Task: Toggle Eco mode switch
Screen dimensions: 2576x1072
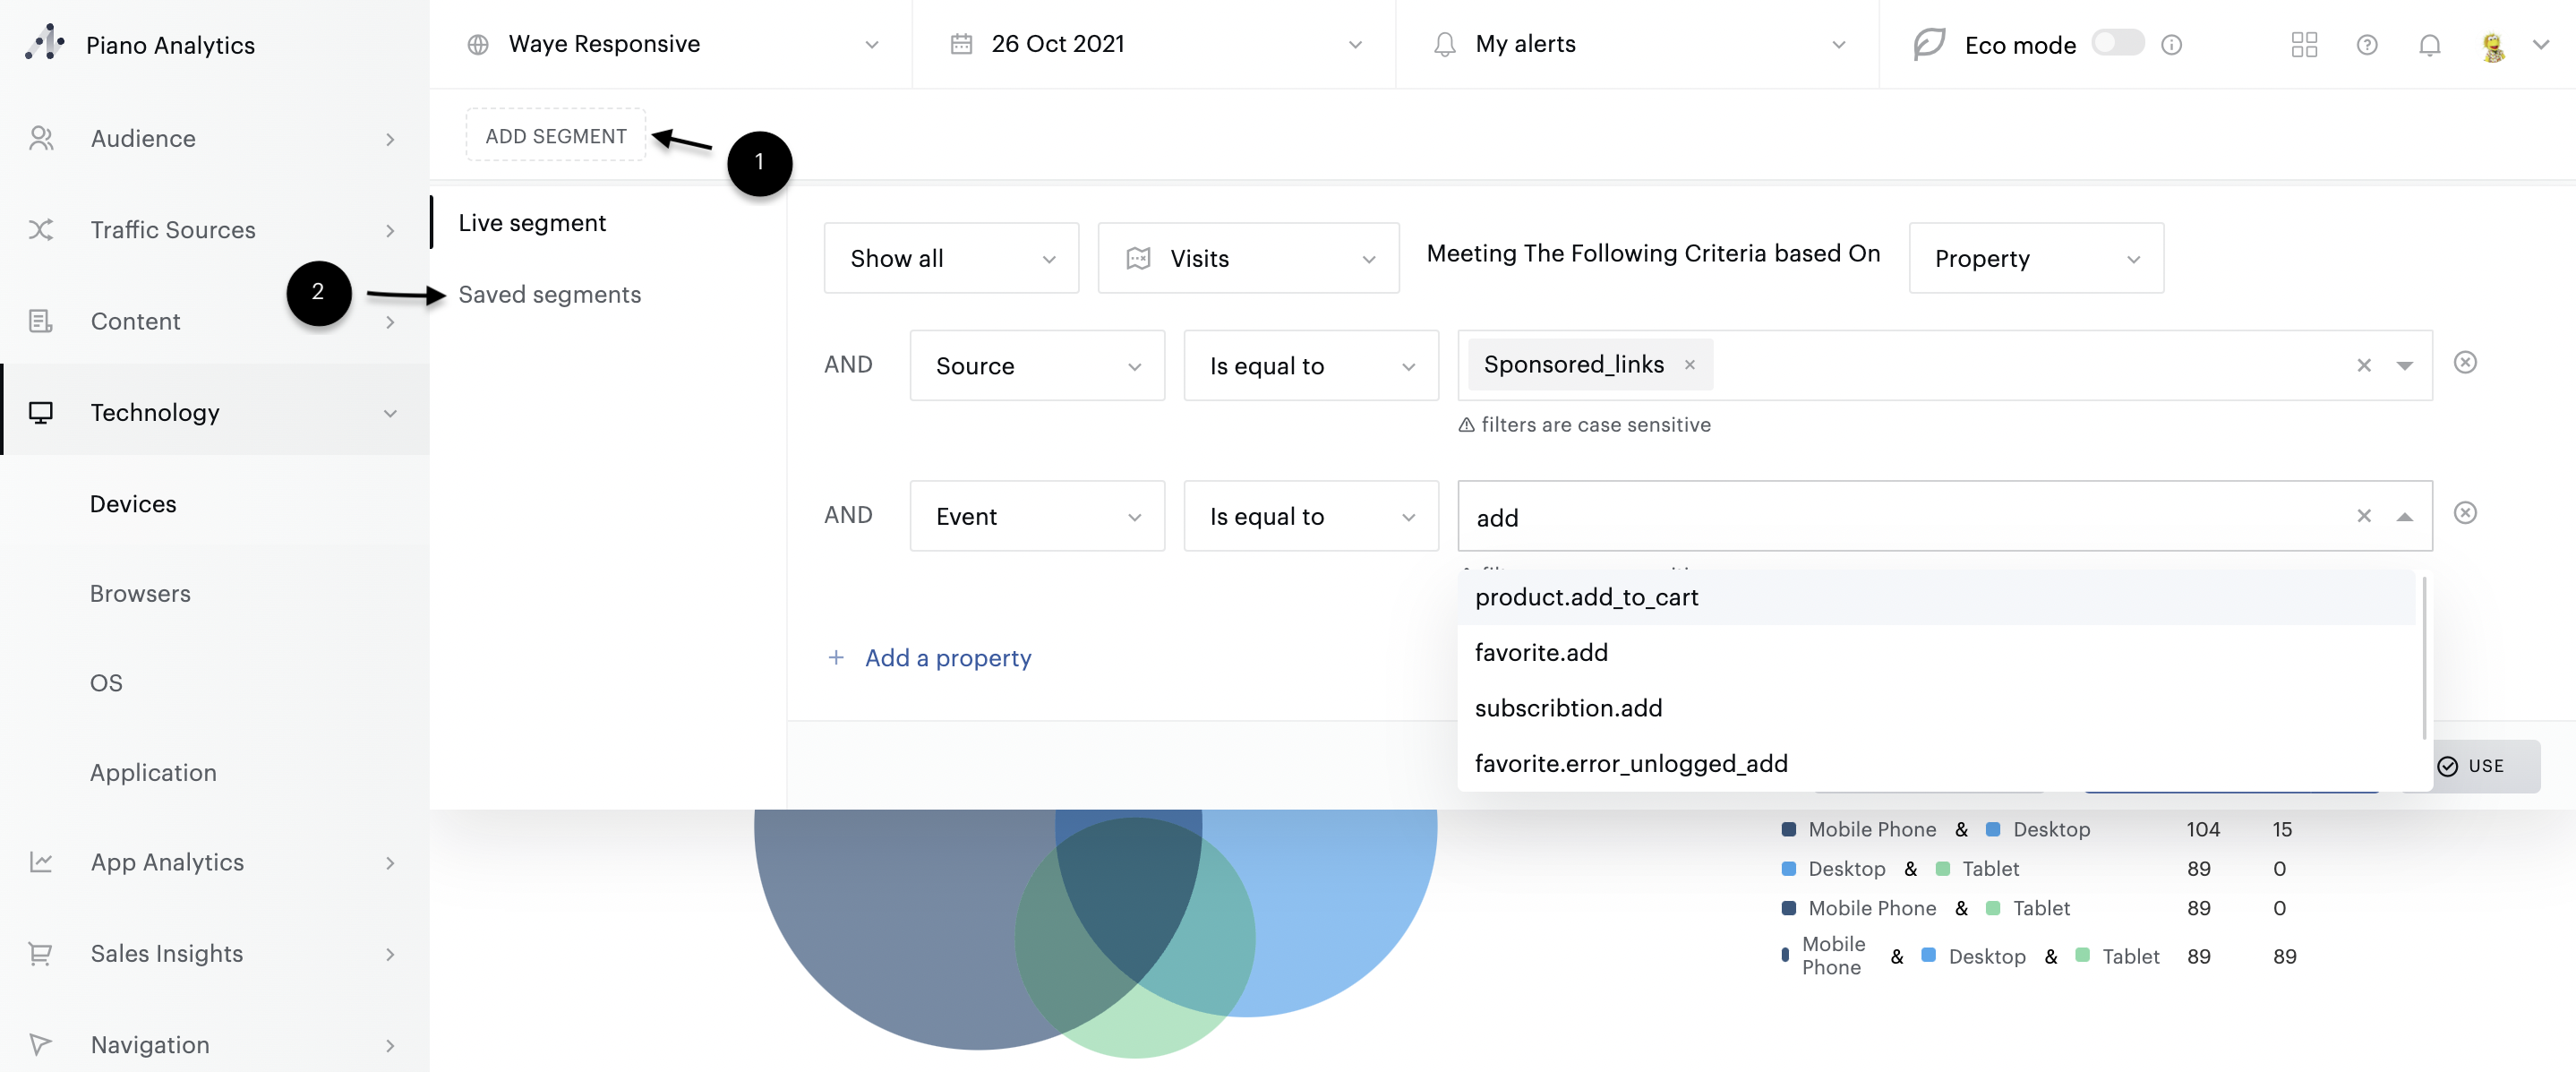Action: (2118, 43)
